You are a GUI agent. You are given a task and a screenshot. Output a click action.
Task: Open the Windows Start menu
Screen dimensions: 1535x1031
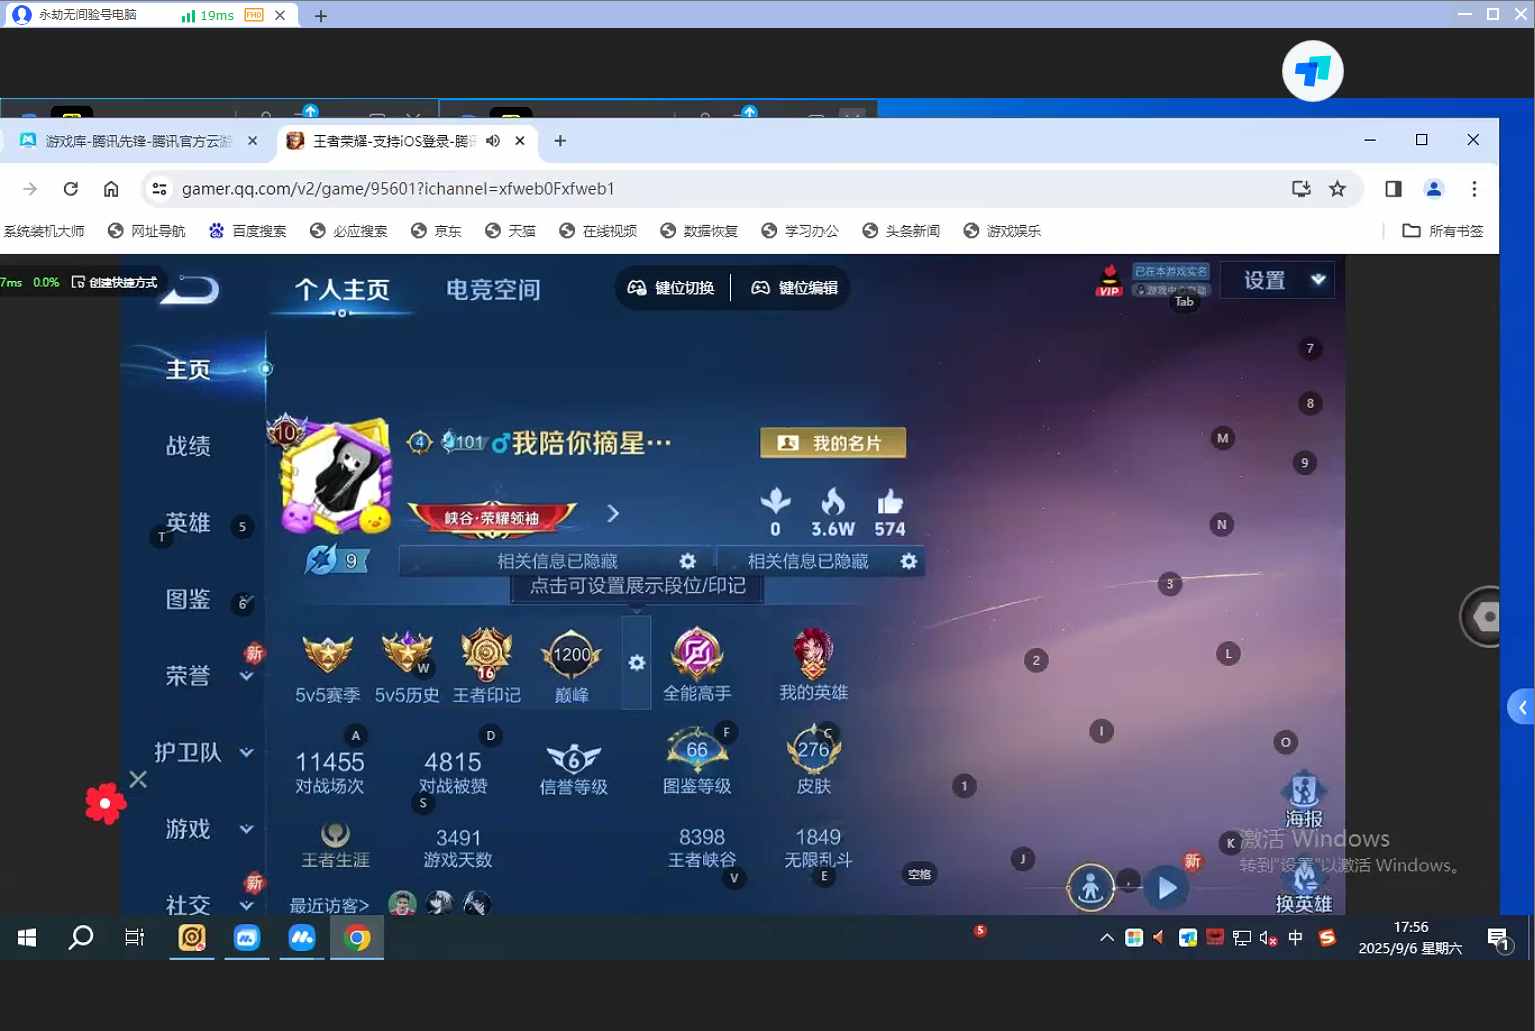27,938
